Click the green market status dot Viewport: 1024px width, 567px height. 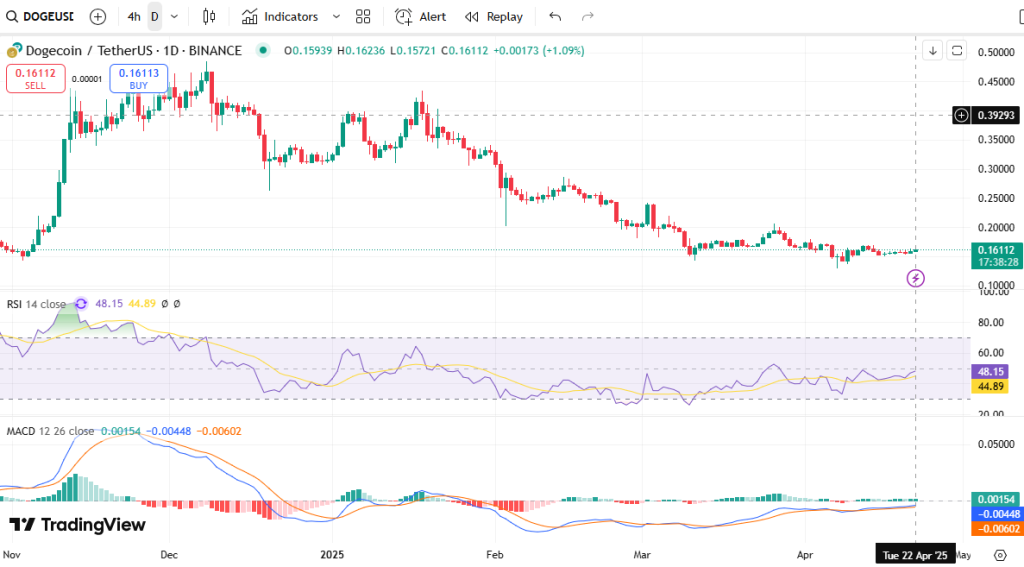(263, 50)
